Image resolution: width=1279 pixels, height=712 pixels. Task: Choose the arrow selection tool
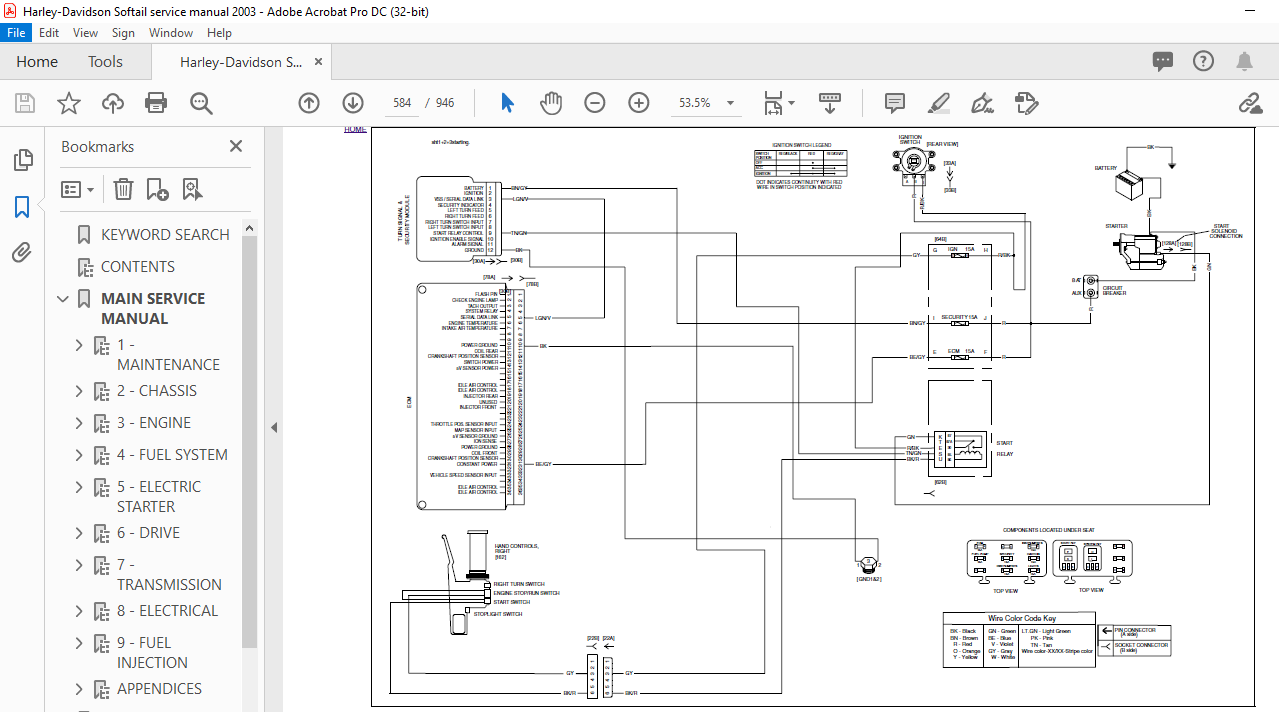[507, 103]
